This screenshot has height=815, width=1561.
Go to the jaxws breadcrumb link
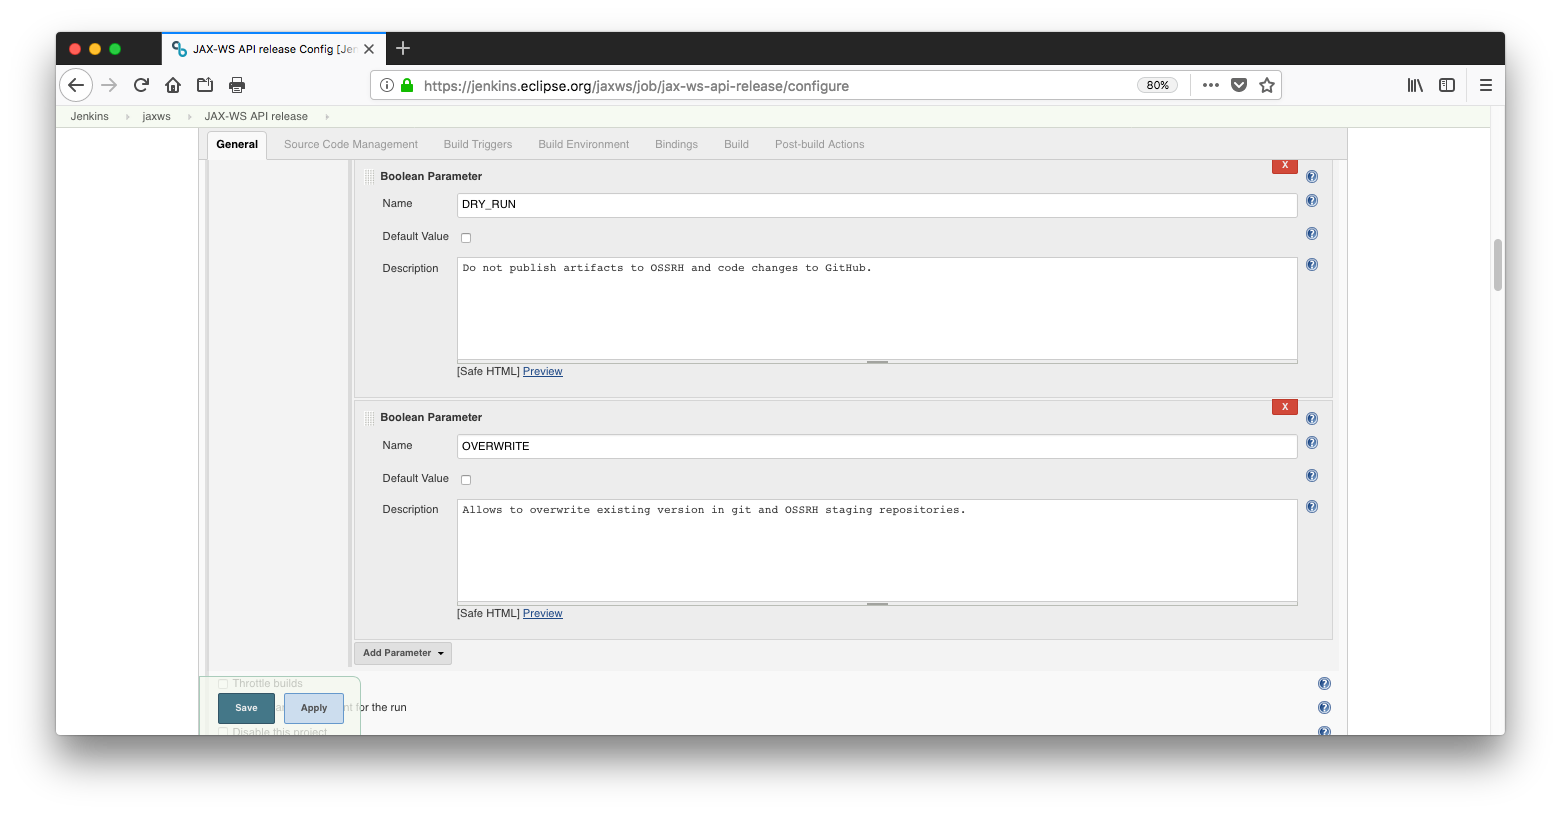pos(156,117)
